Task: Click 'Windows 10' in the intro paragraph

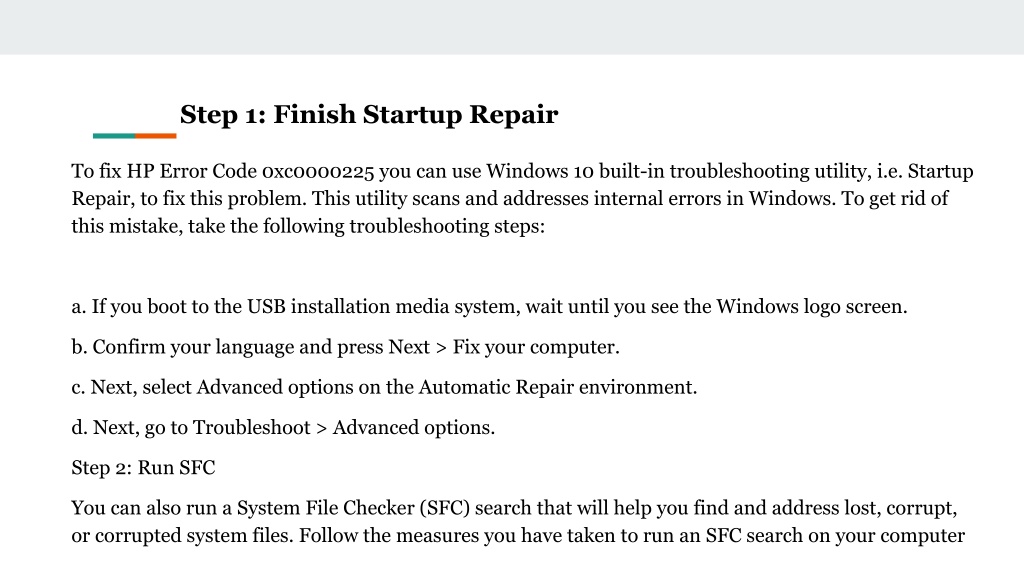Action: pyautogui.click(x=540, y=171)
